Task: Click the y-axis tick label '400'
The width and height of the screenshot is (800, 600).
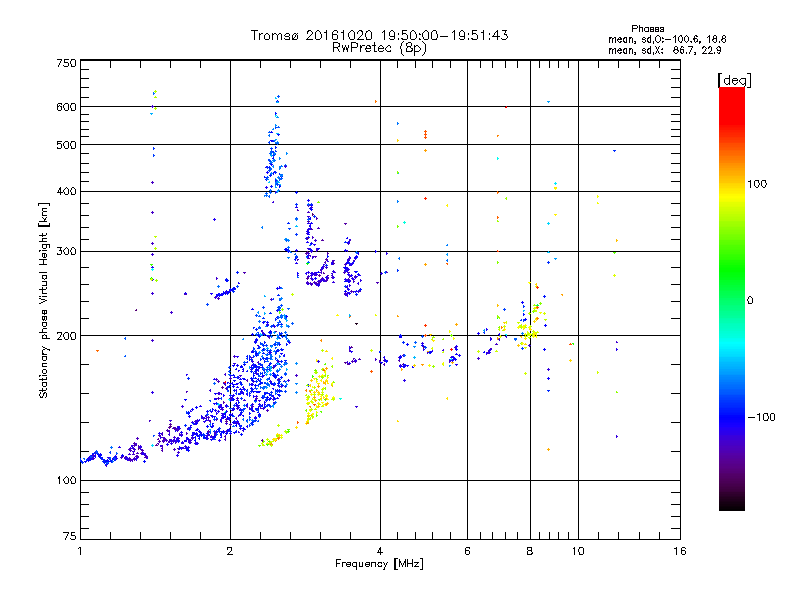Action: (66, 192)
